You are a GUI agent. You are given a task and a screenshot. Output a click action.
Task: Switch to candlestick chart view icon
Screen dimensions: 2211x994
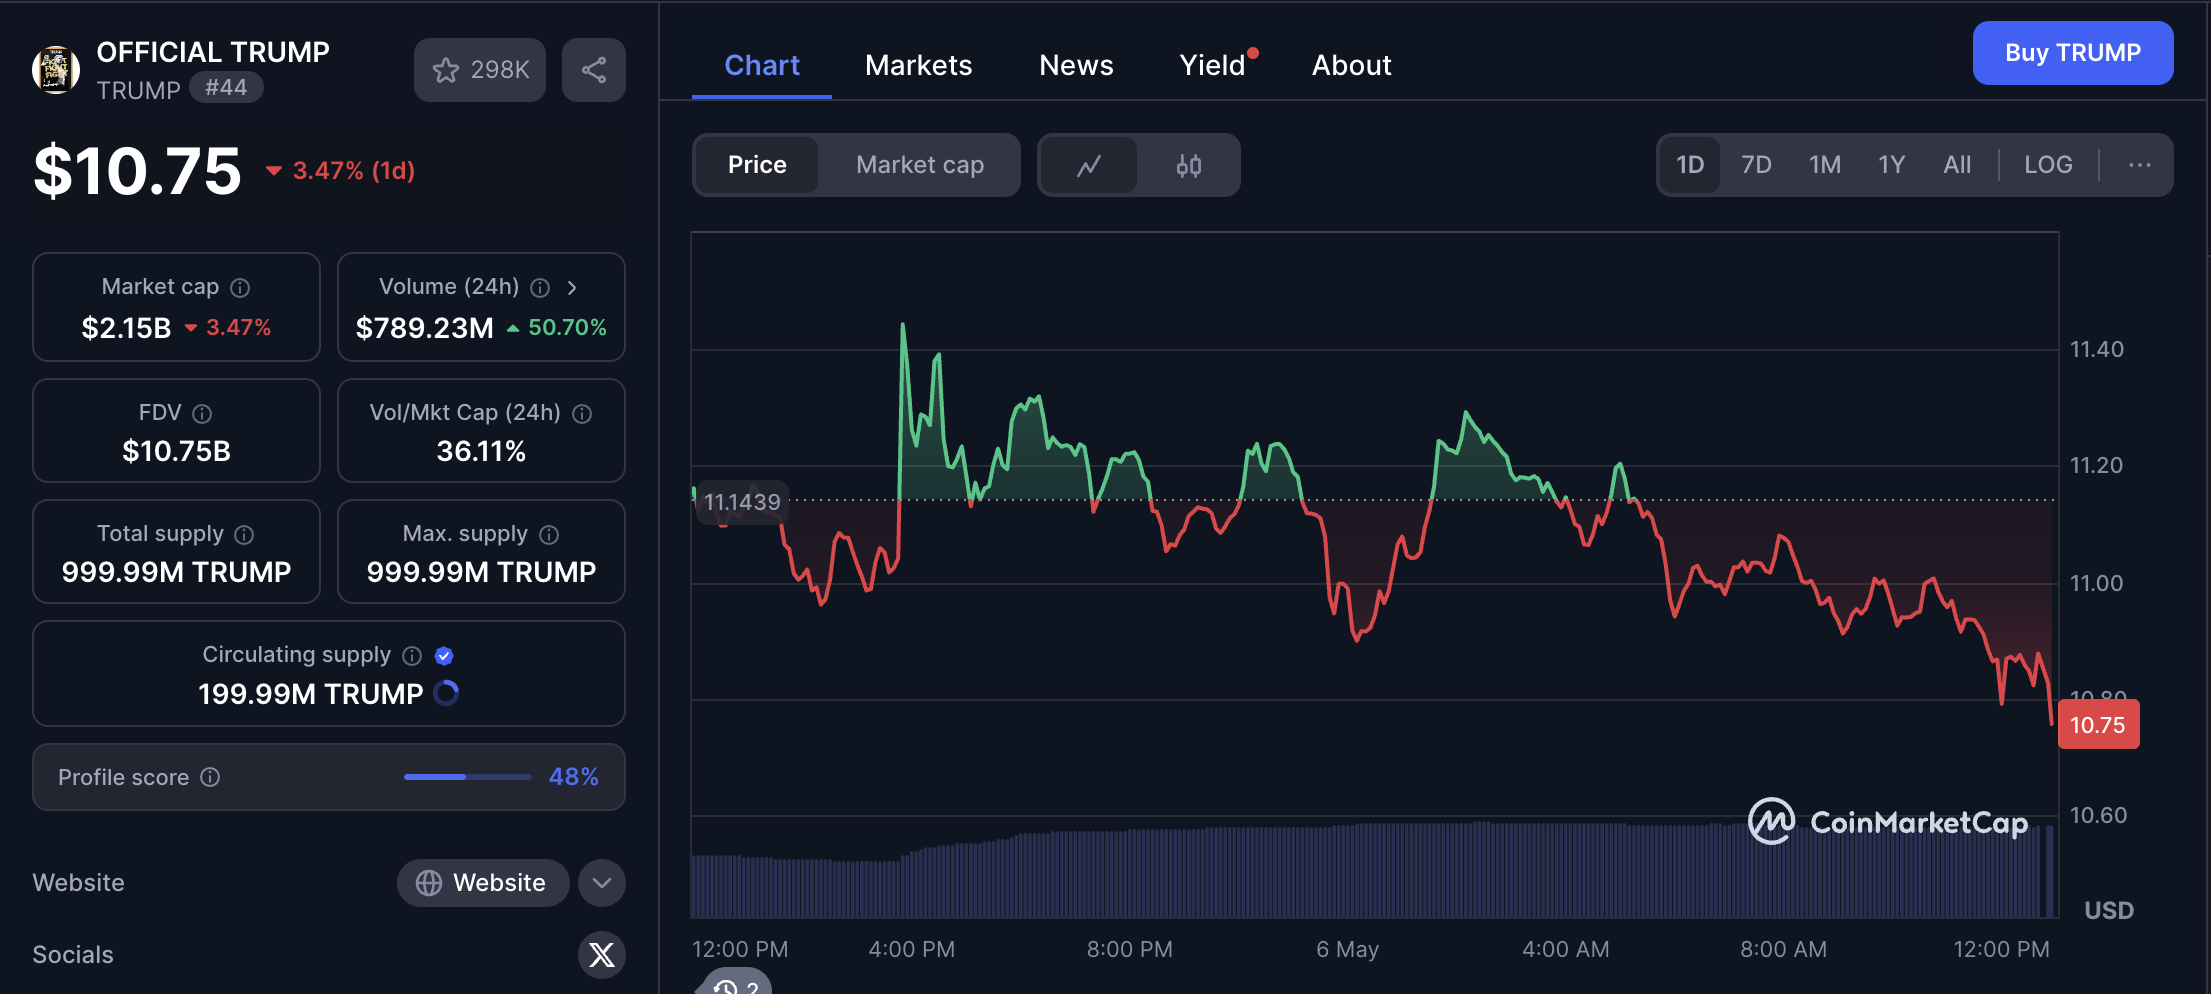tap(1189, 165)
